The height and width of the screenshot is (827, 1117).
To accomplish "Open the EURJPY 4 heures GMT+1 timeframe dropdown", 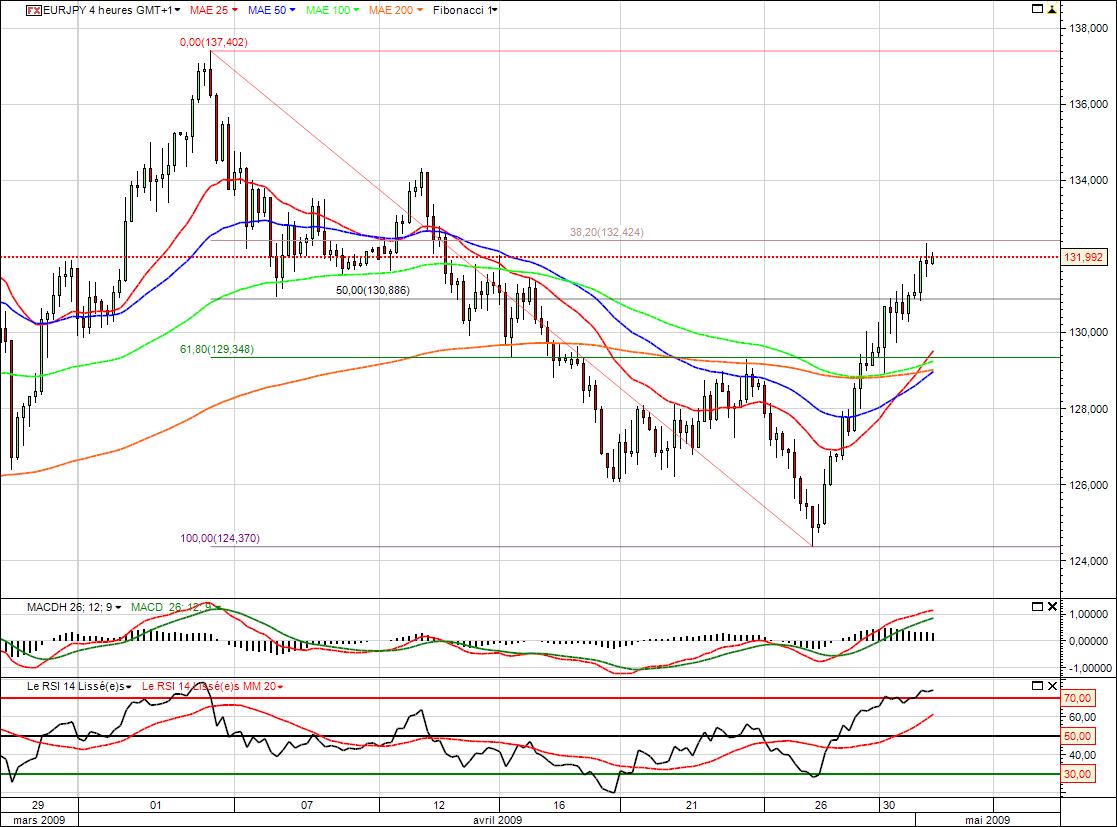I will tap(175, 10).
